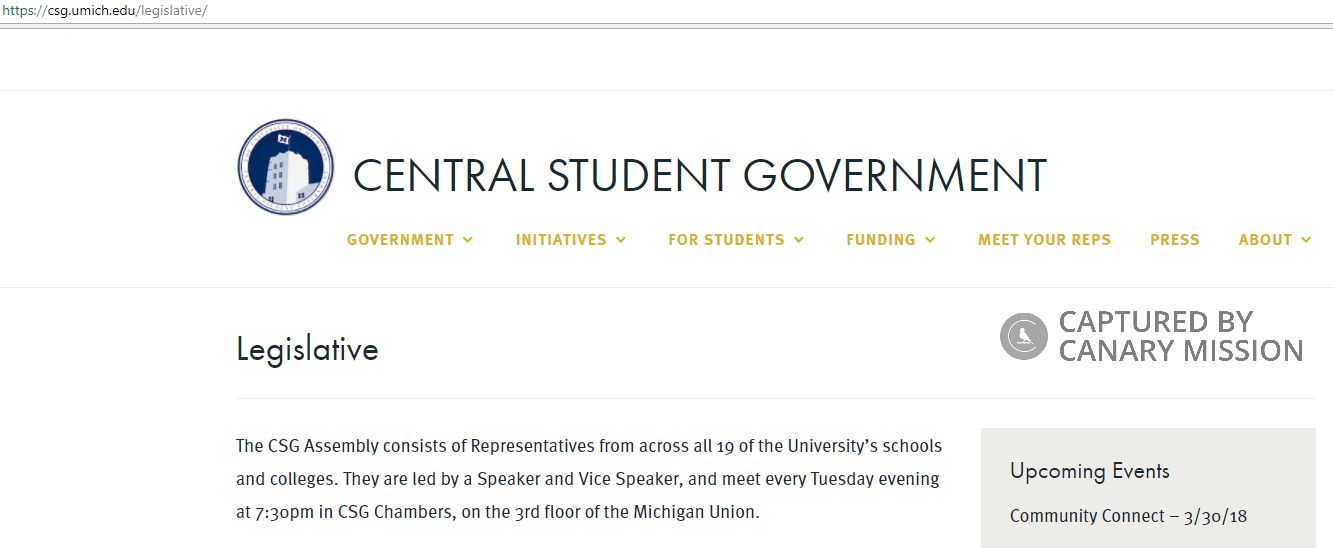The image size is (1333, 548).
Task: Click the Captured by Canary Mission text
Action: click(x=1180, y=336)
